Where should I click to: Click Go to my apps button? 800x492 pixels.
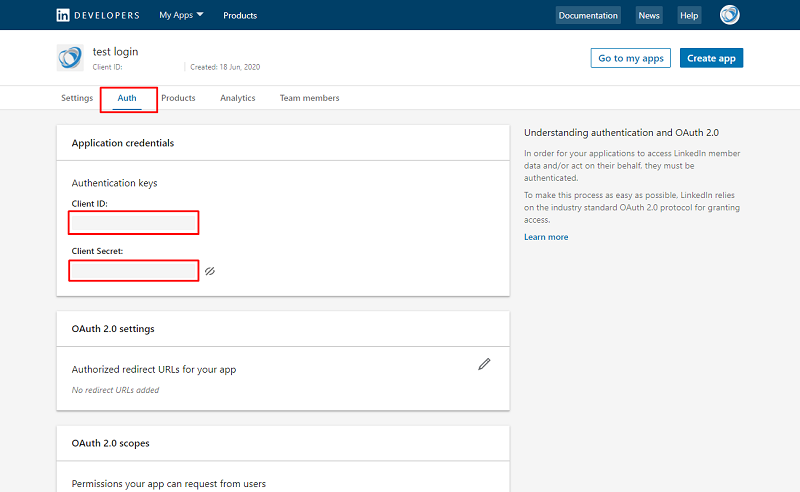(x=631, y=58)
